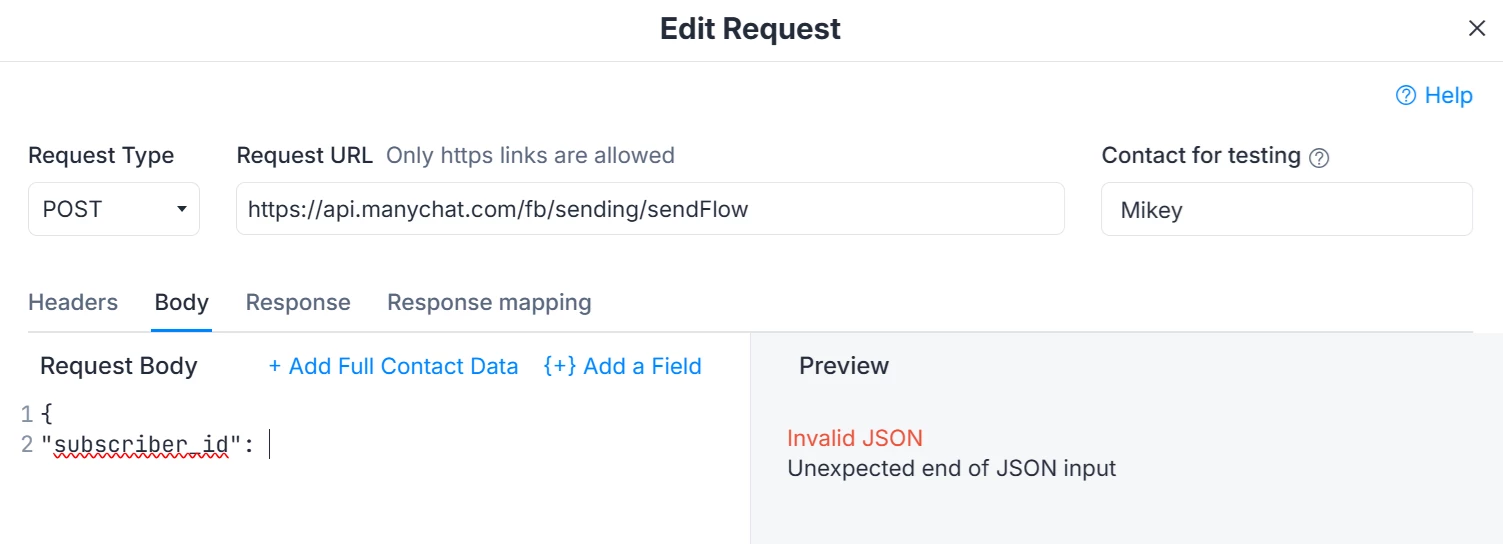Viewport: 1503px width, 544px height.
Task: Click the {+} braces icon
Action: click(x=559, y=366)
